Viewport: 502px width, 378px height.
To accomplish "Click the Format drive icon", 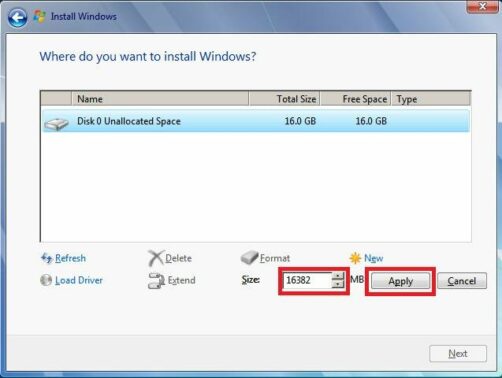I will [249, 257].
